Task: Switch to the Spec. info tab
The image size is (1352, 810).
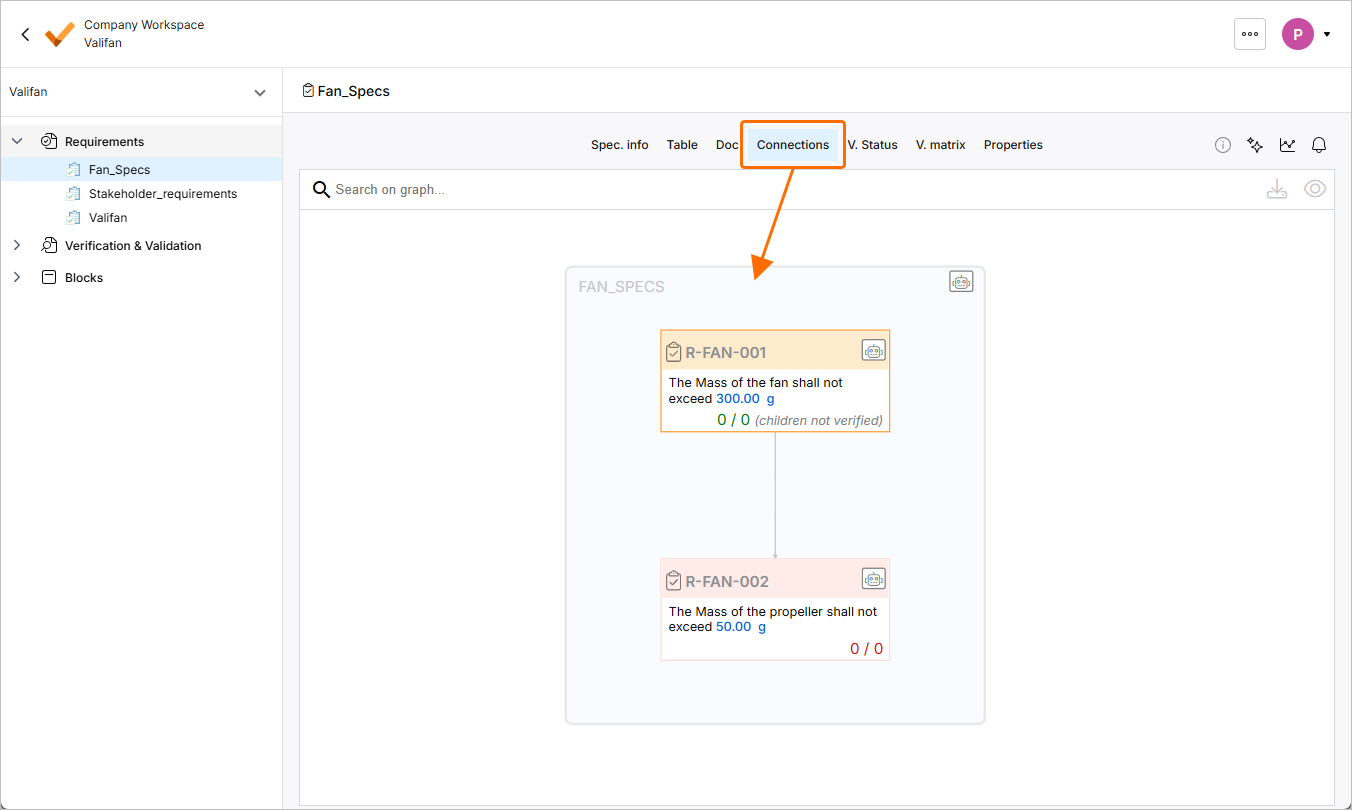Action: [619, 145]
